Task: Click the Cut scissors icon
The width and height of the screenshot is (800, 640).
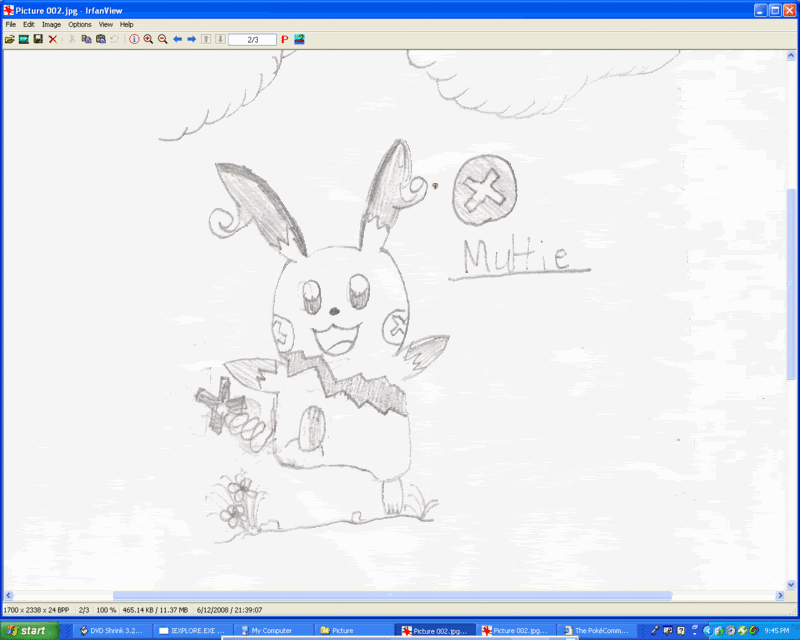Action: [x=71, y=39]
